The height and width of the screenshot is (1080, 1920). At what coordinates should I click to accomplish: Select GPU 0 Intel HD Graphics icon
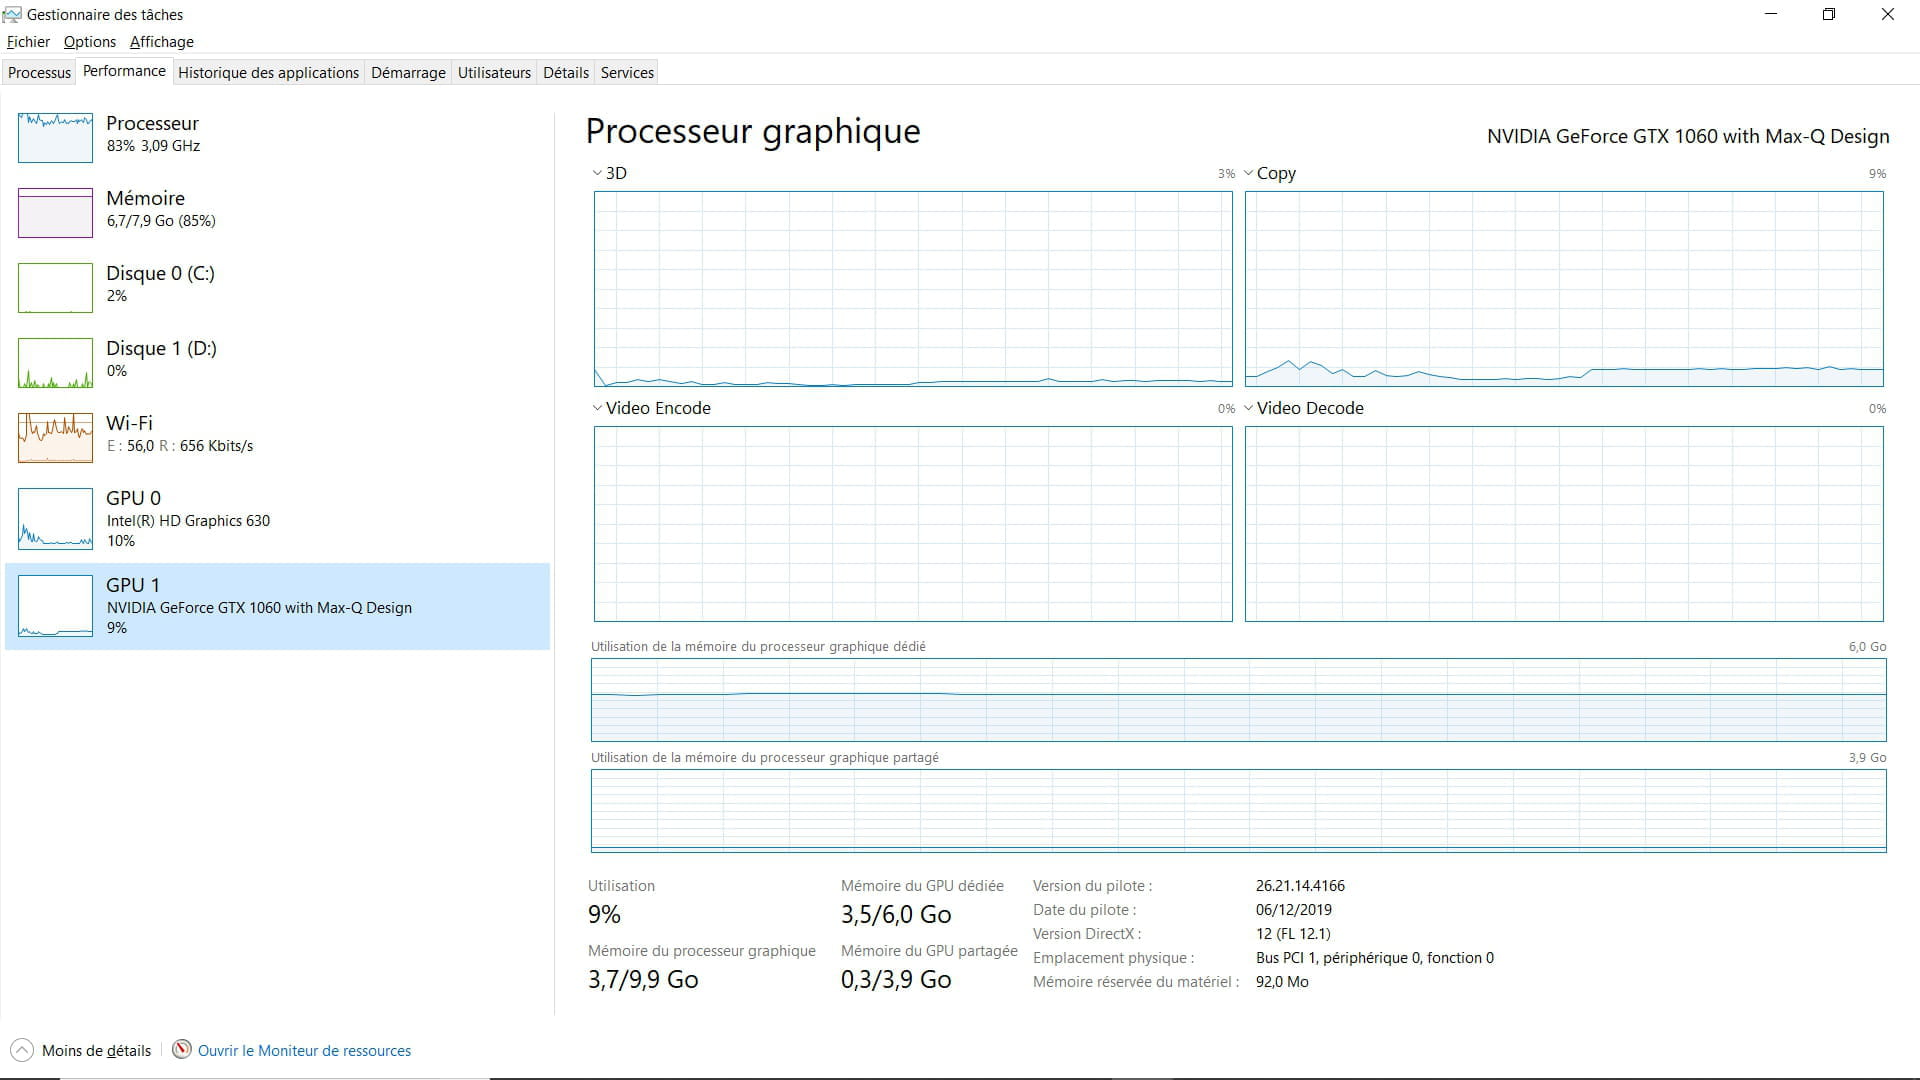point(55,518)
